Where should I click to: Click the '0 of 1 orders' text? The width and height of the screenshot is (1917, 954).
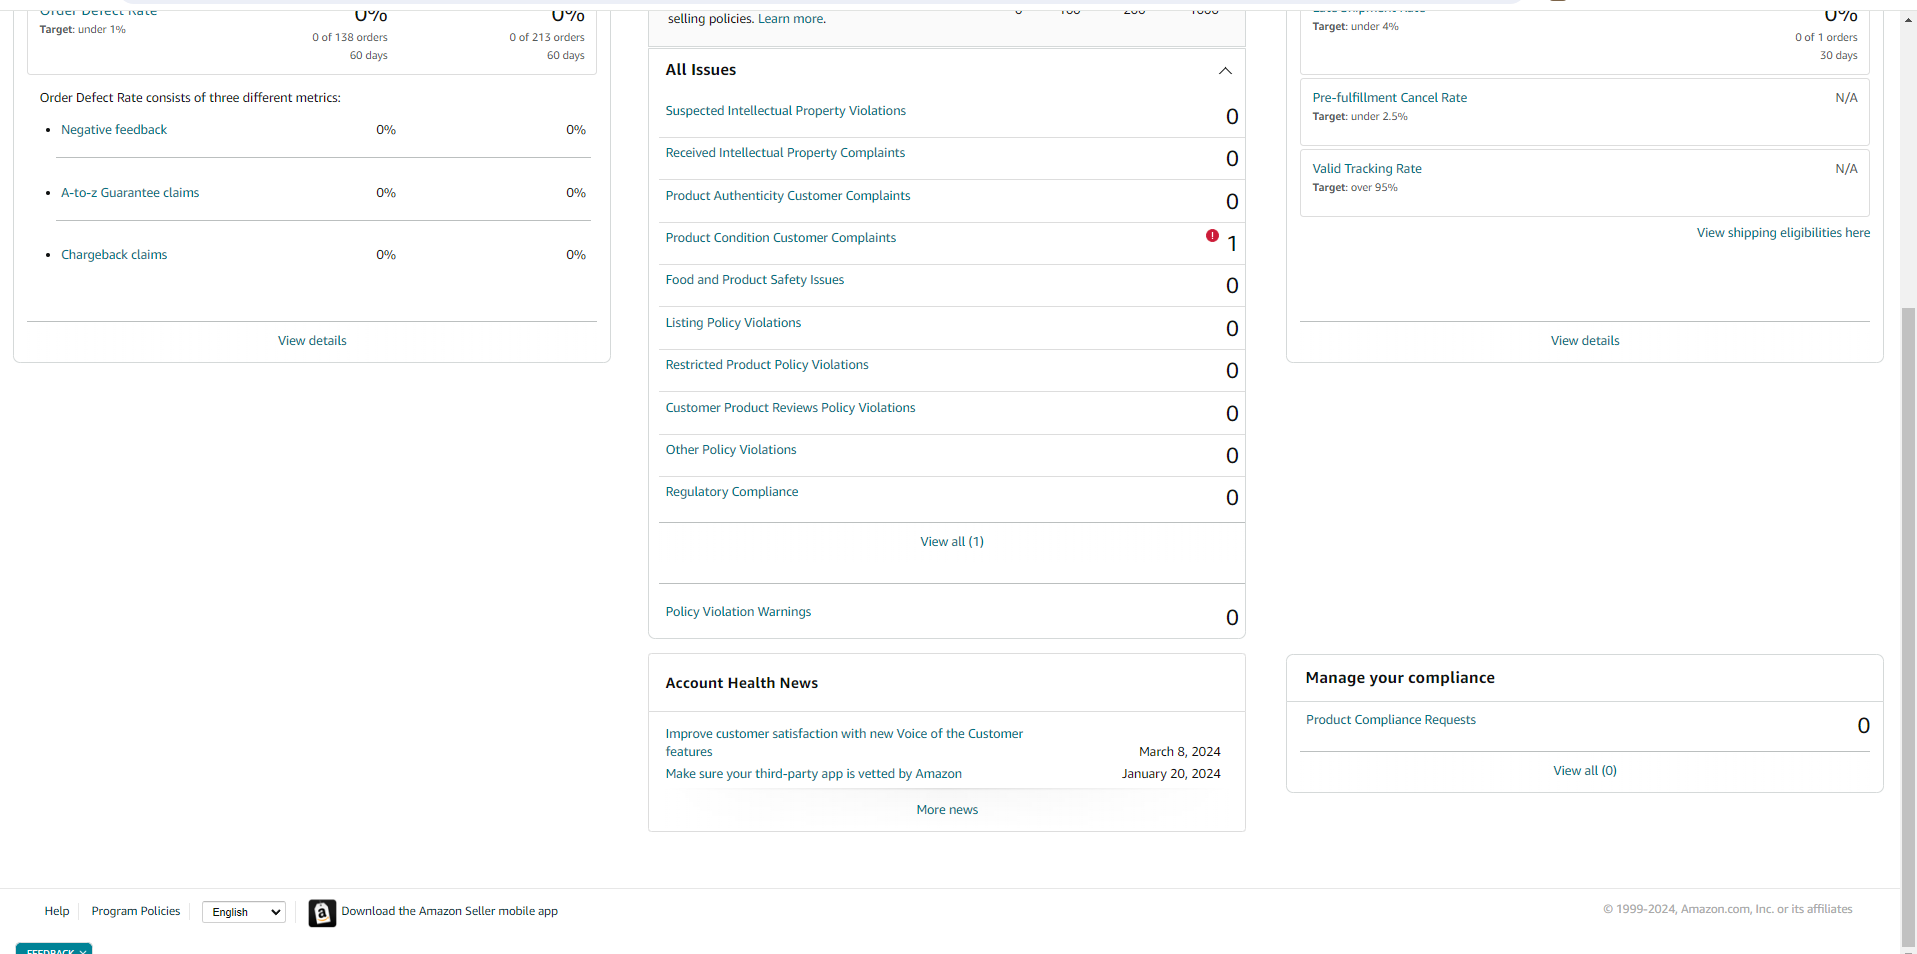[x=1826, y=38]
